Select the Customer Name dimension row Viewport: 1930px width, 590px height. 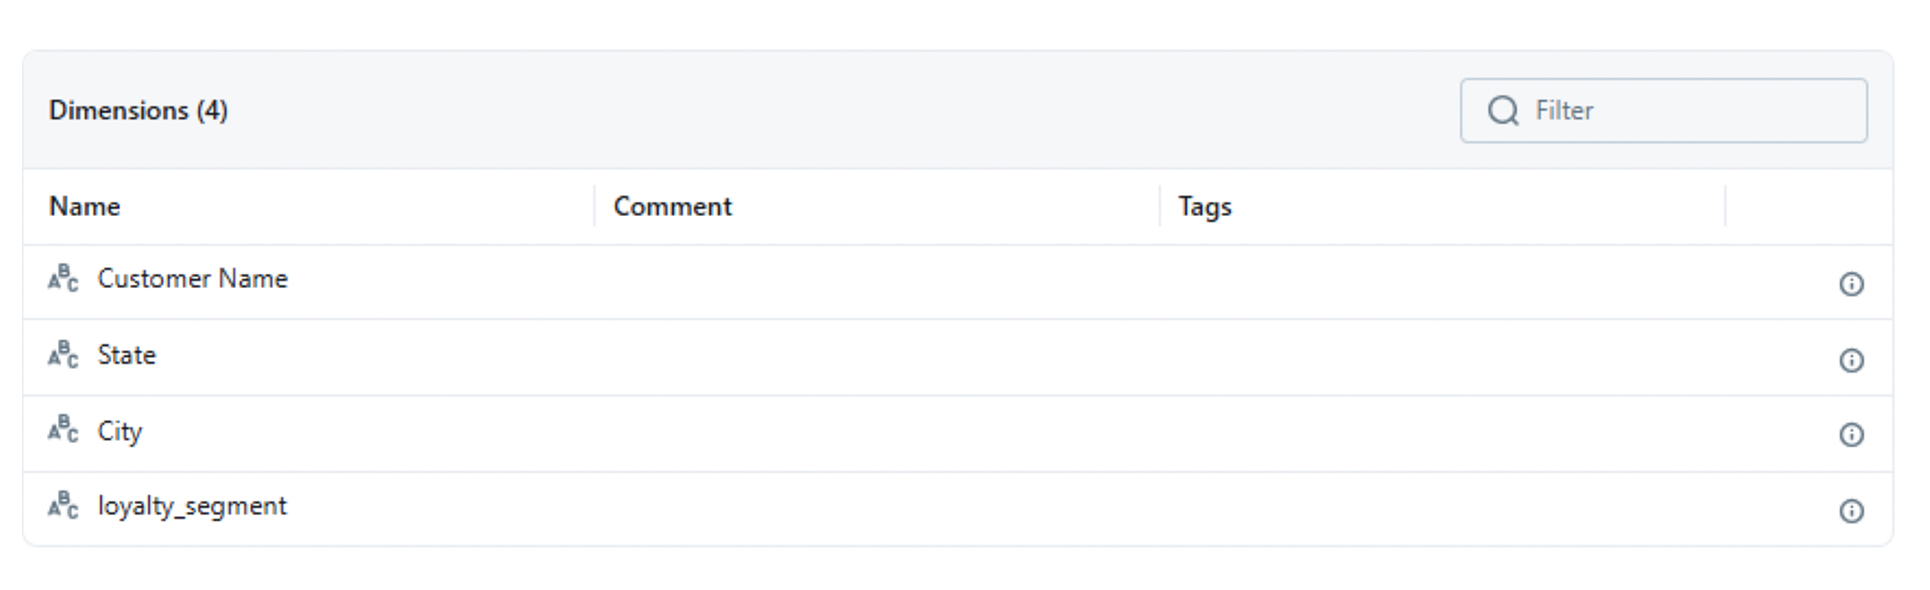pos(192,279)
